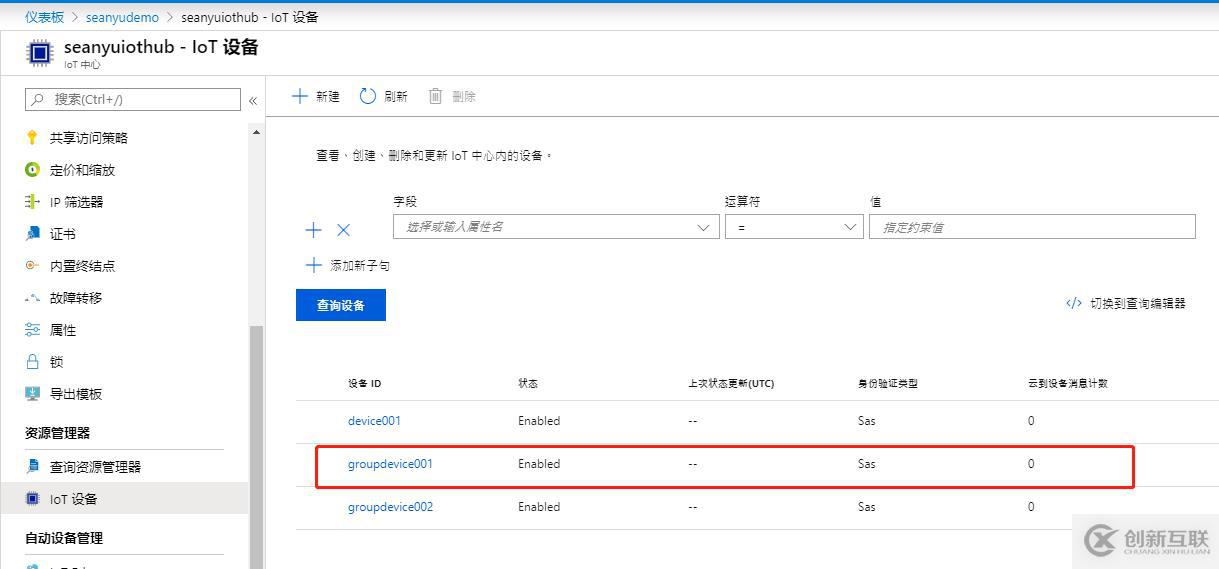The width and height of the screenshot is (1219, 569).
Task: Open the groupdevice002 link
Action: [x=390, y=507]
